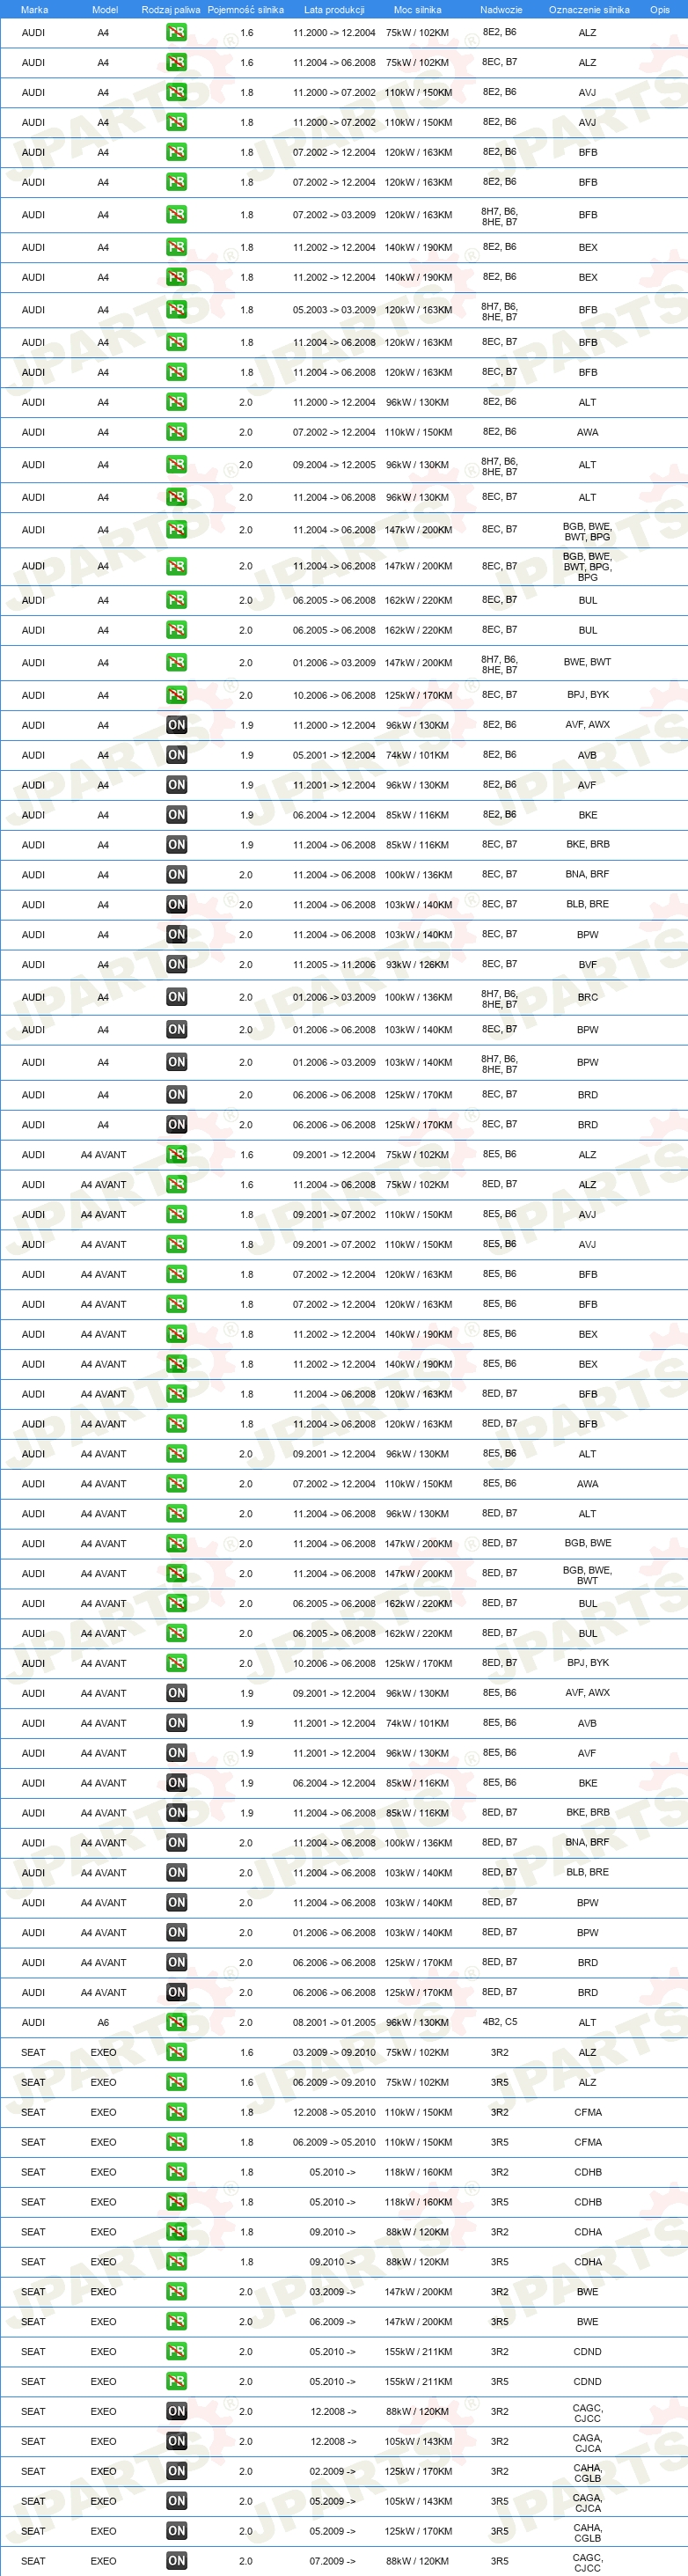Click the 93kW / 126KM power cell
This screenshot has width=688, height=2576.
point(417,965)
